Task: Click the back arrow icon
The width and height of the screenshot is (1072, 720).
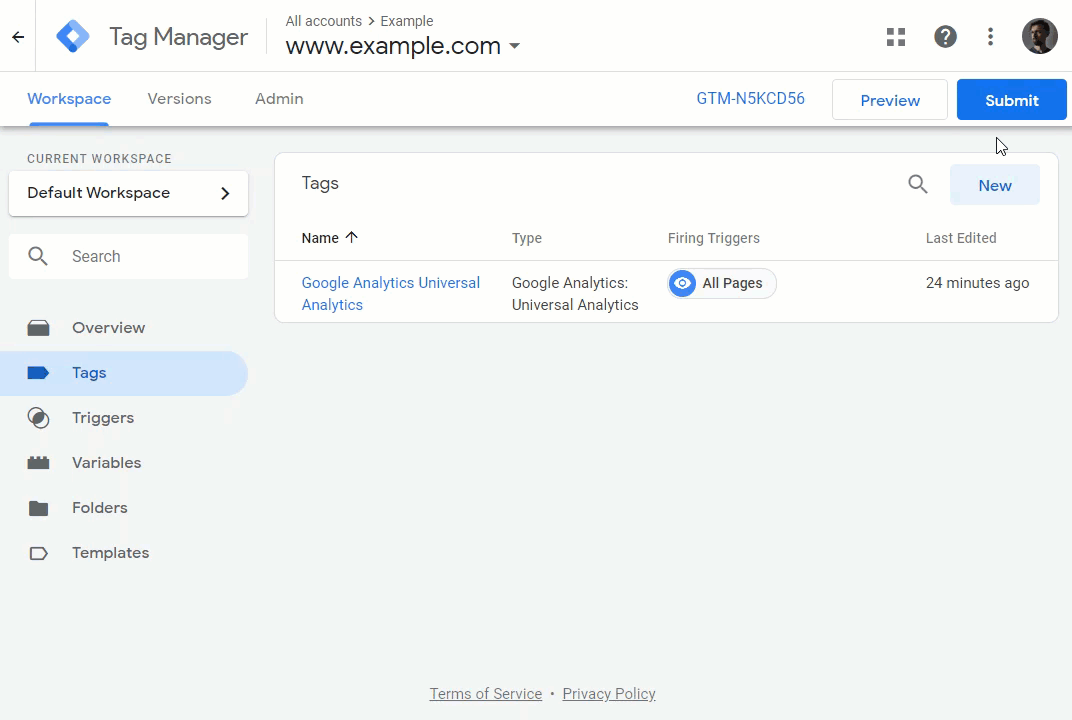Action: (18, 37)
